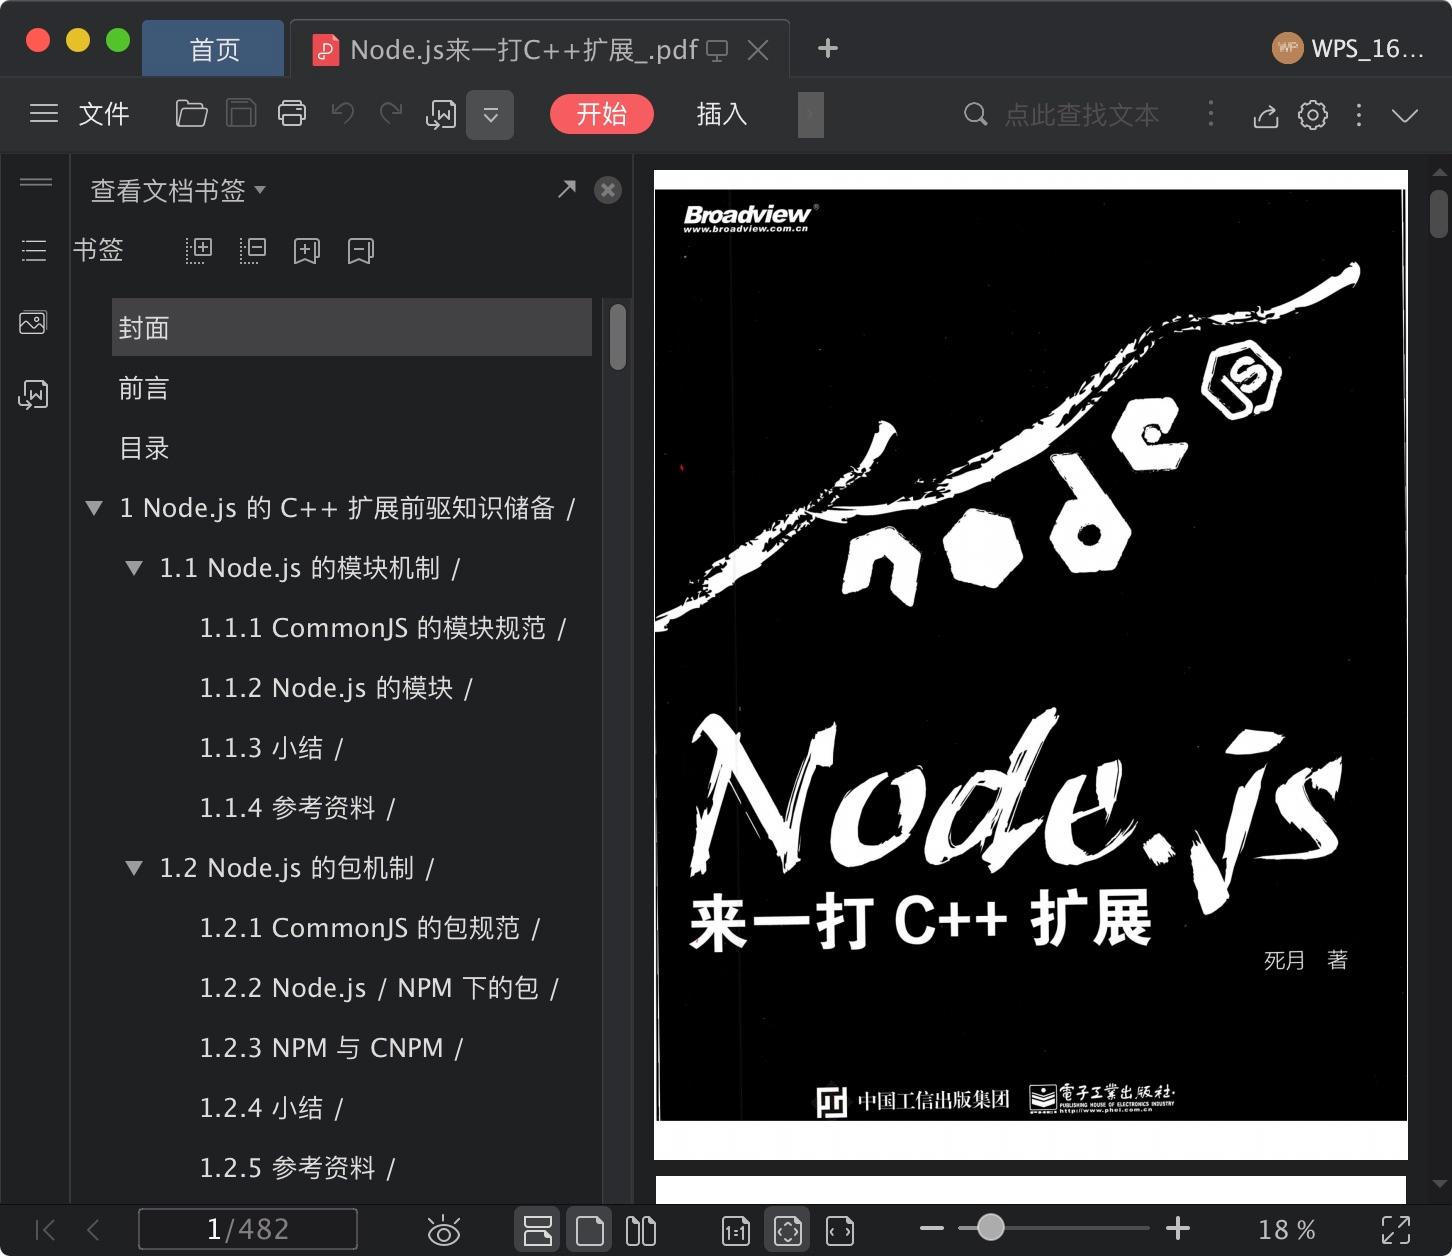Open bookmark 1.1.2 Node.js 的模块
The height and width of the screenshot is (1256, 1452).
point(336,688)
